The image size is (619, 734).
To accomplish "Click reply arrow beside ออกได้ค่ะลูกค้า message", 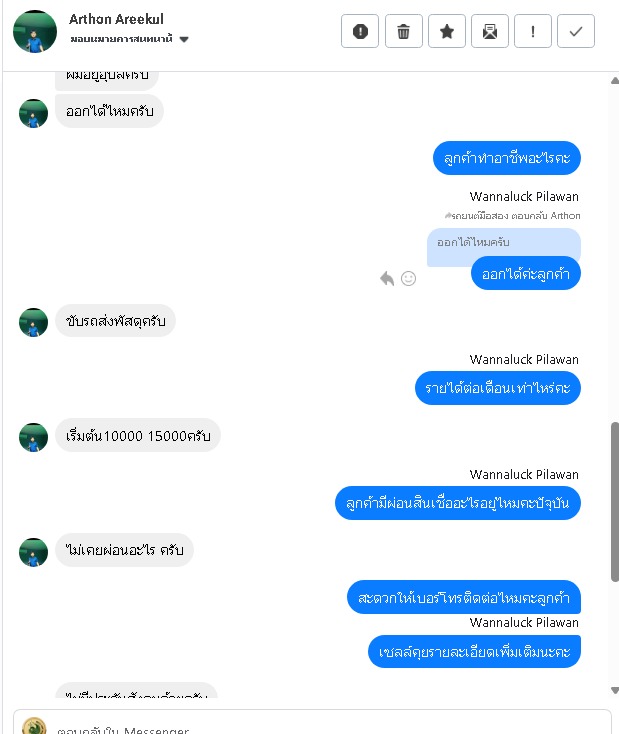I will pos(387,279).
